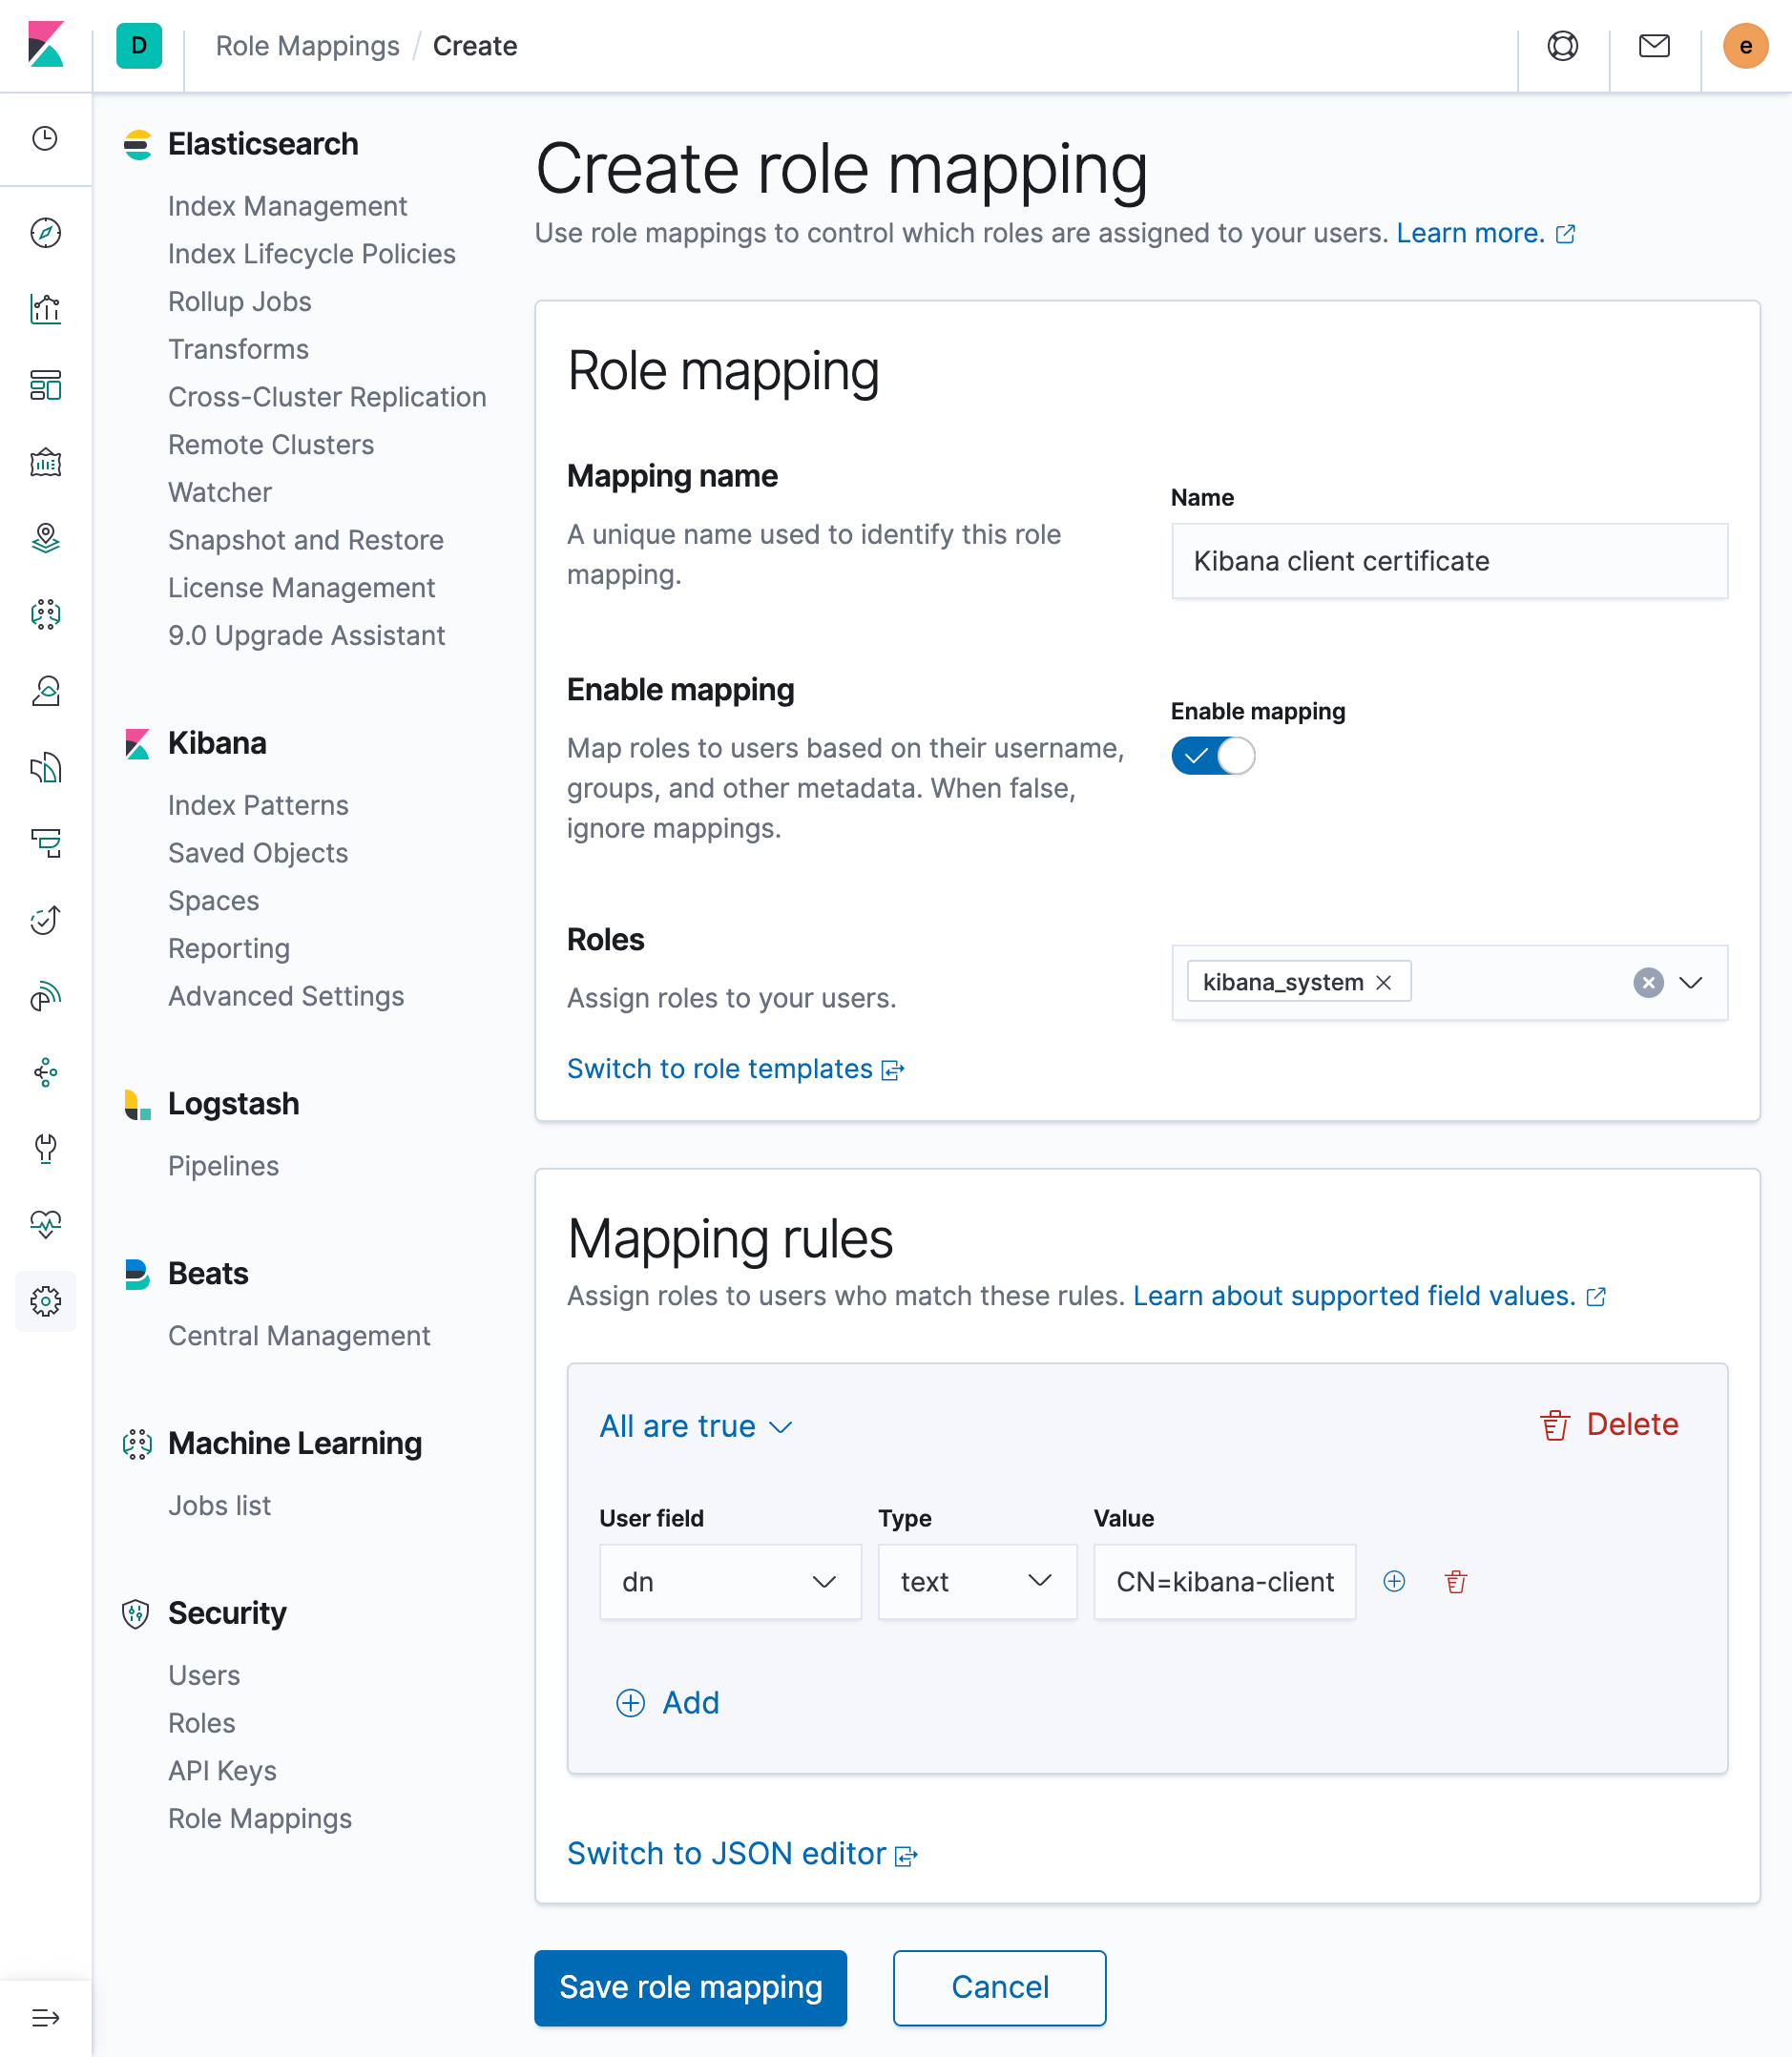Open the help life-ring icon
1792x2057 pixels.
point(1562,46)
